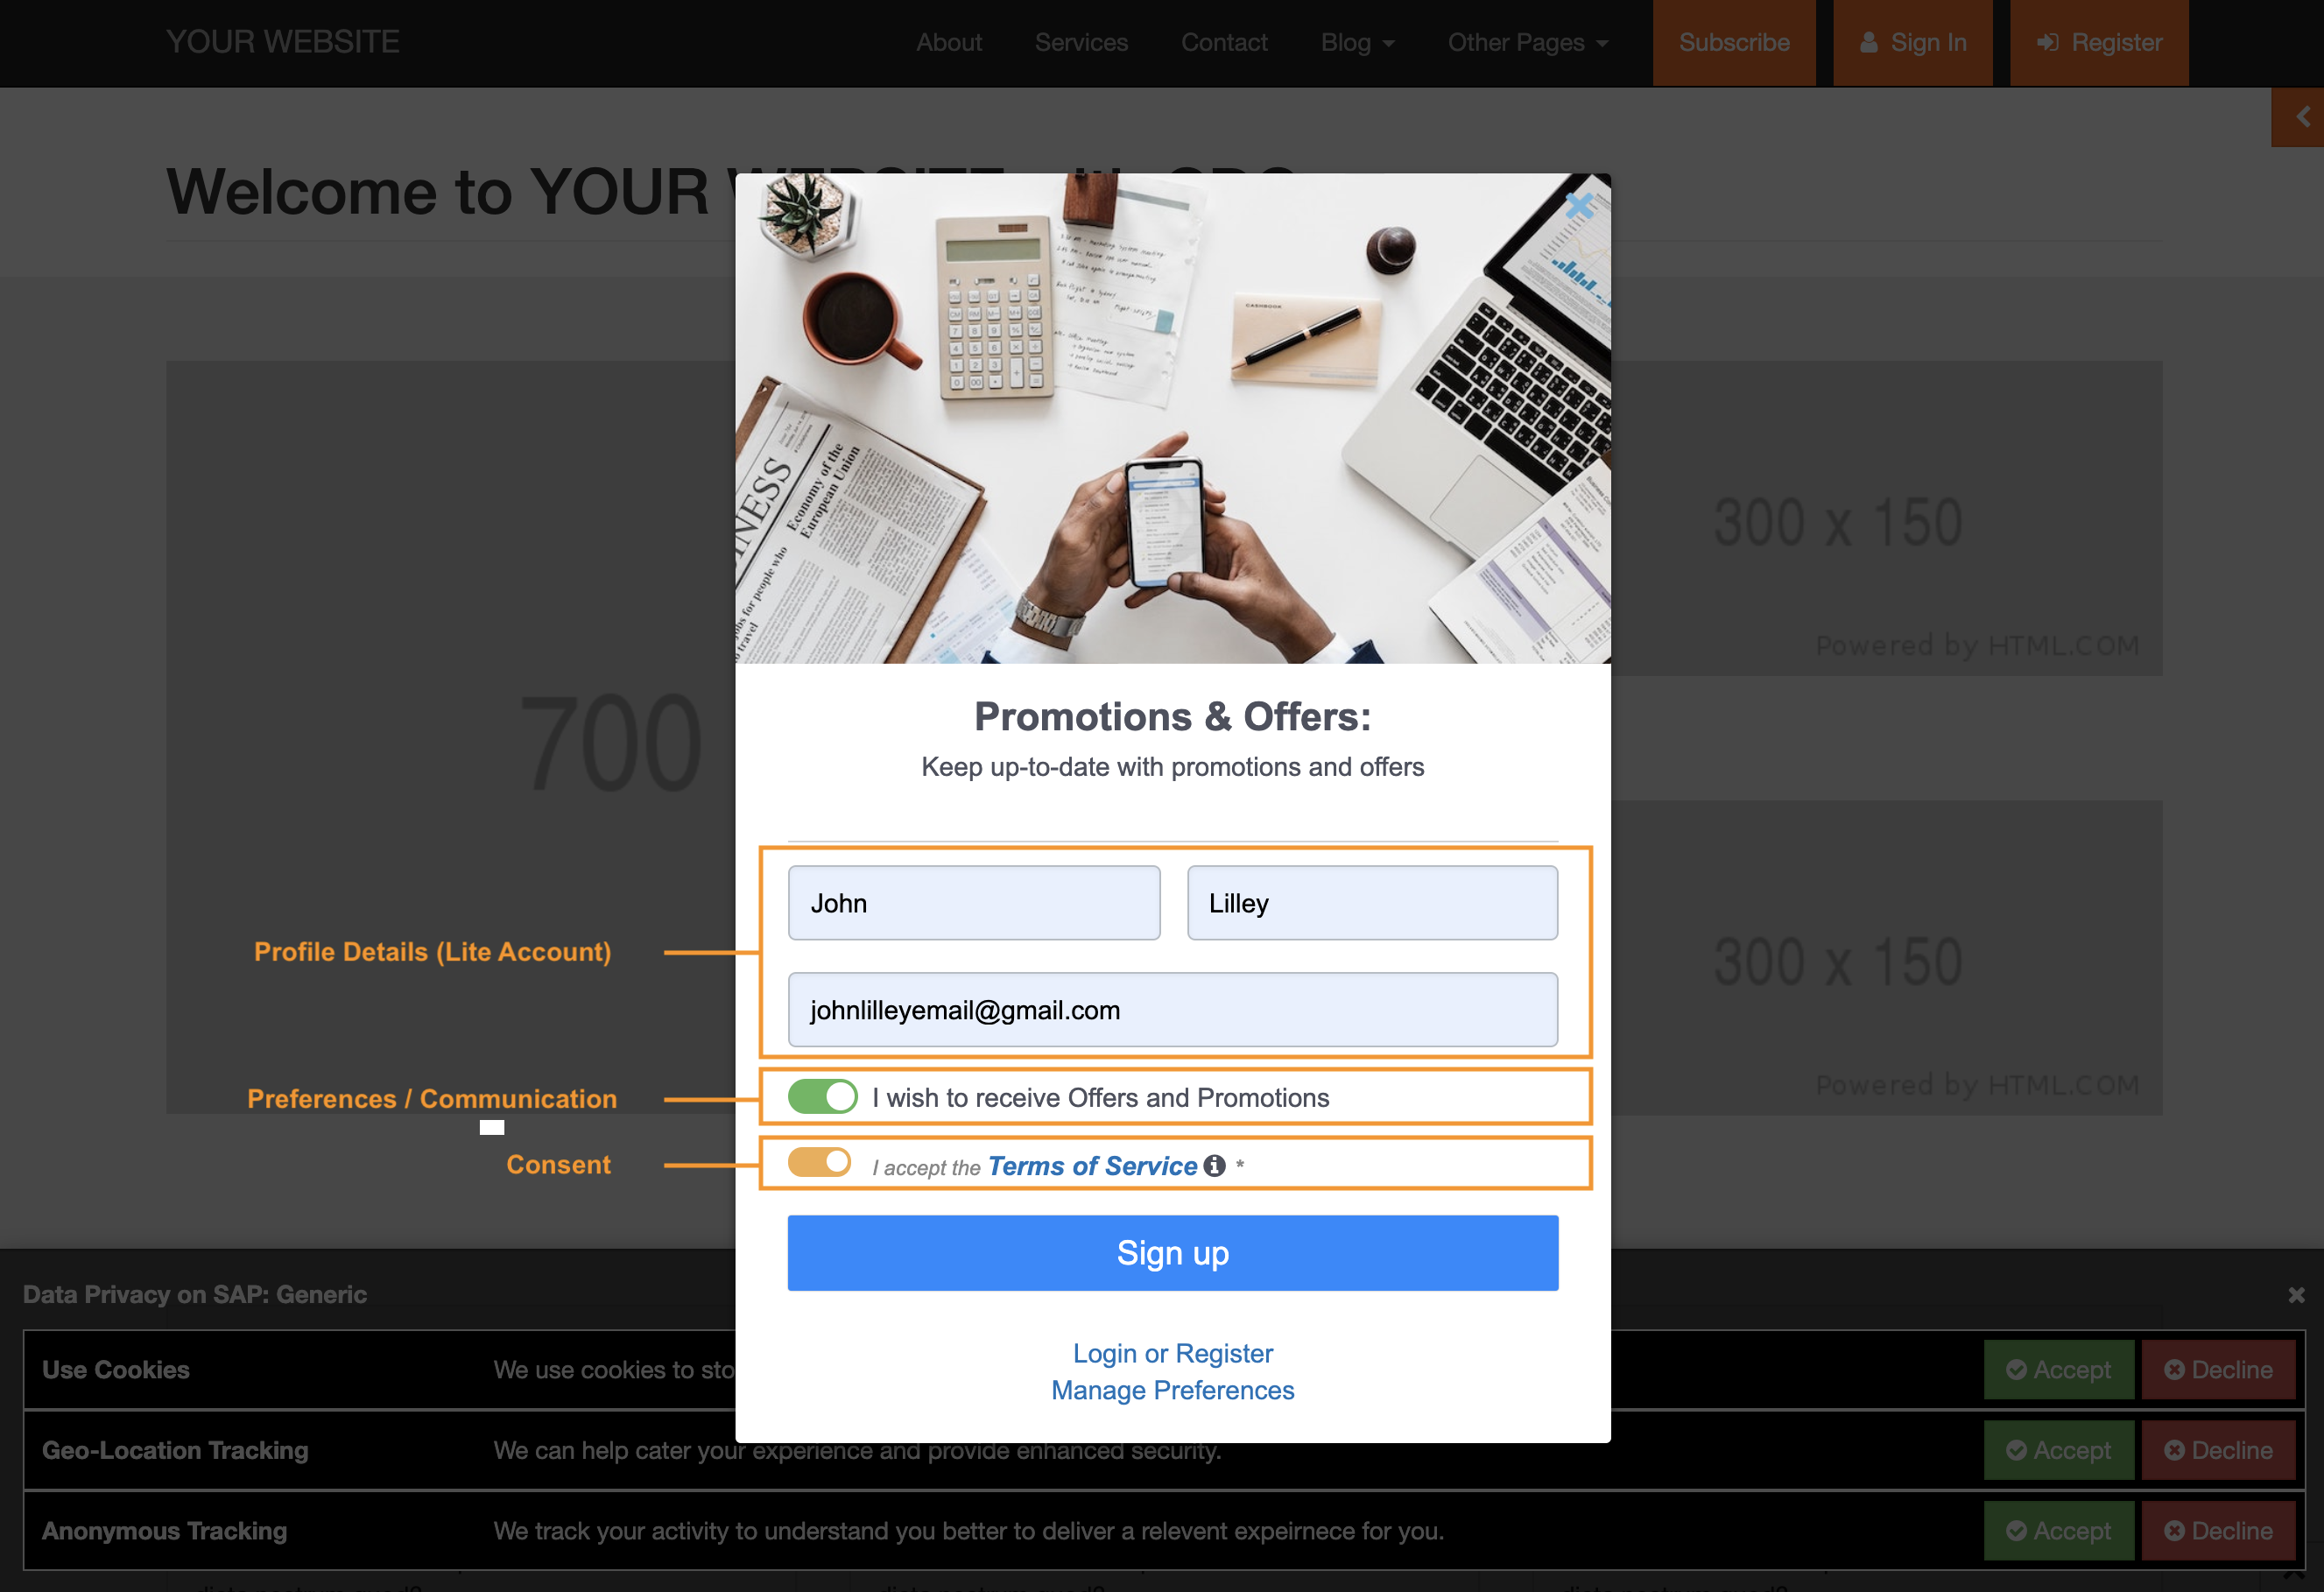This screenshot has width=2324, height=1592.
Task: Open the Manage Preferences link
Action: pos(1173,1390)
